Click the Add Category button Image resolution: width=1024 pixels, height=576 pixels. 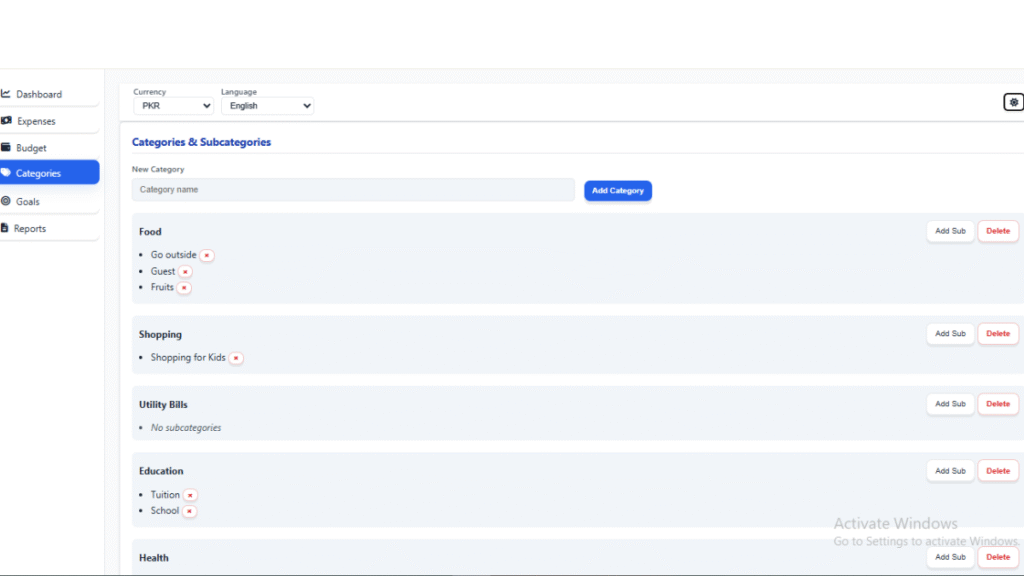[x=617, y=190]
